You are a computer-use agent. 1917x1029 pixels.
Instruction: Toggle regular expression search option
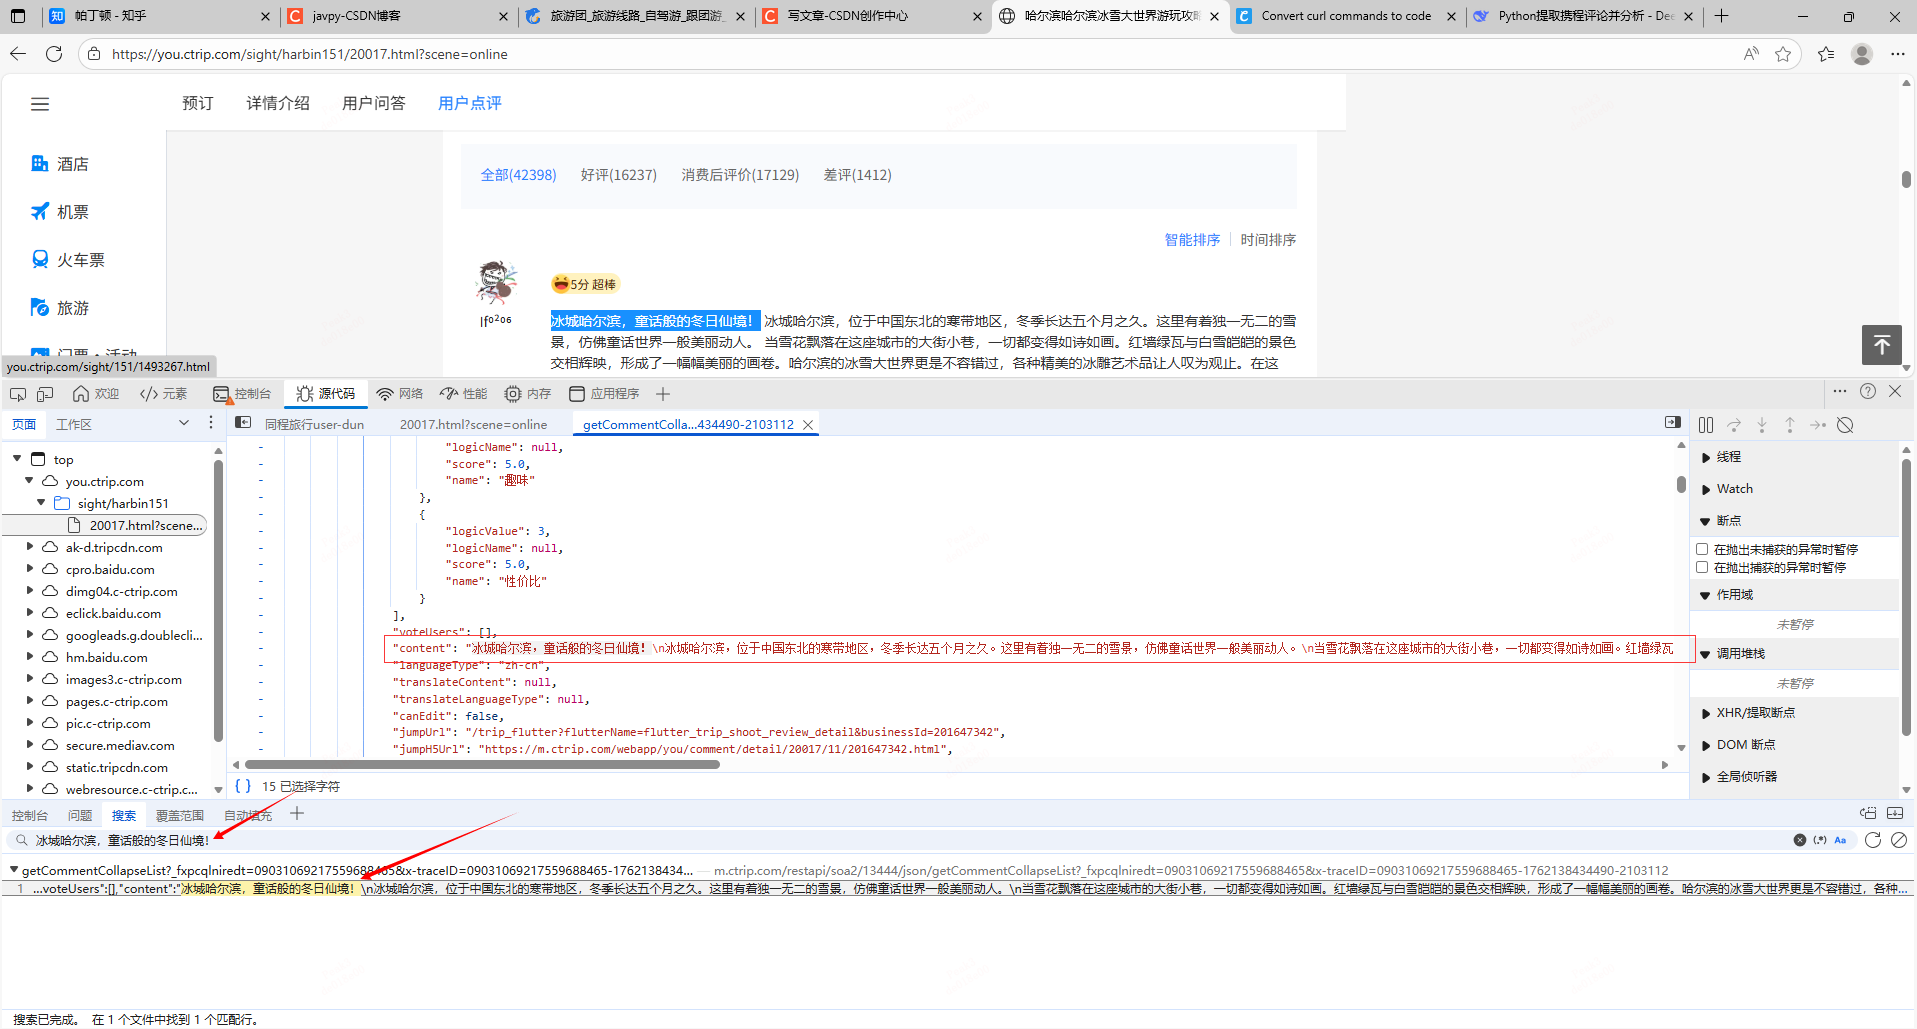tap(1820, 840)
